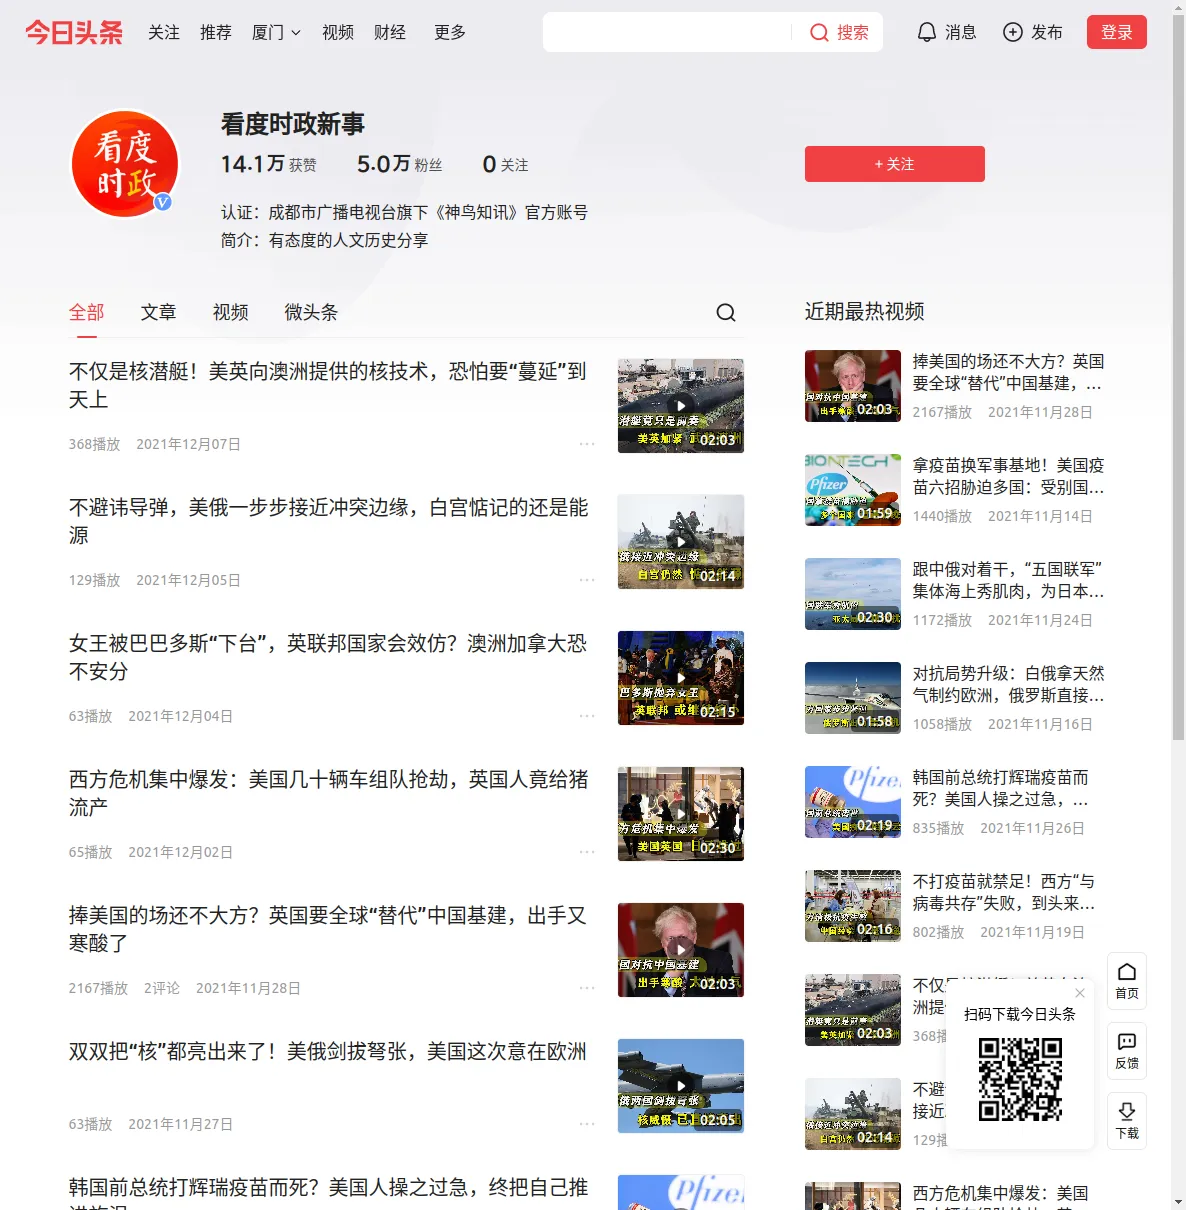Open article 捧美国的场还不大方 in main feed
Screen dimensions: 1186x1210
[x=328, y=930]
